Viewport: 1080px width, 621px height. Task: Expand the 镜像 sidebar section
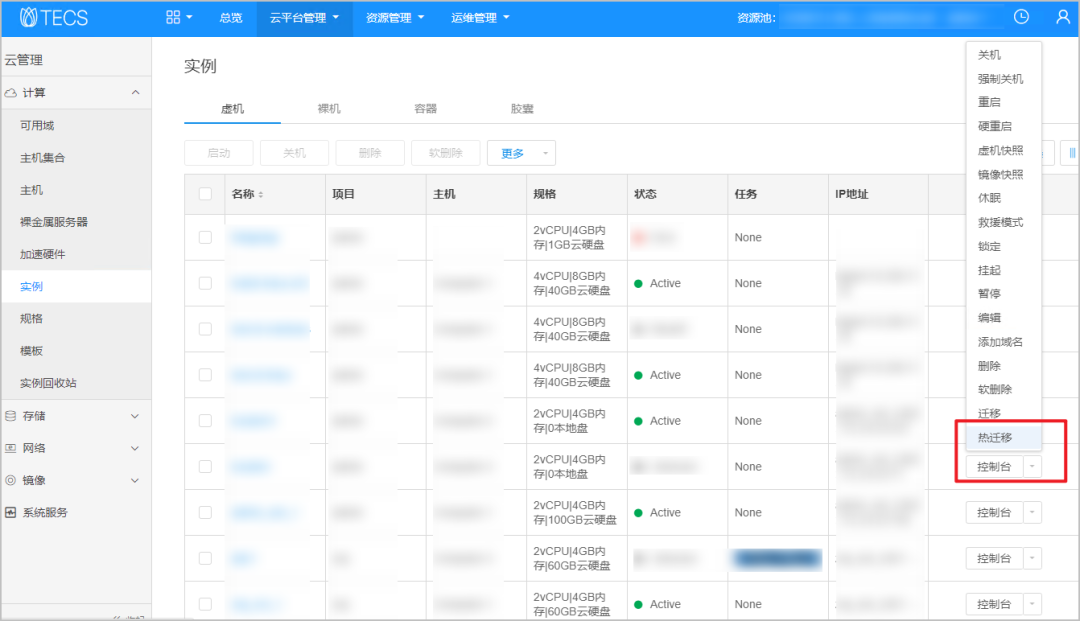pyautogui.click(x=135, y=481)
